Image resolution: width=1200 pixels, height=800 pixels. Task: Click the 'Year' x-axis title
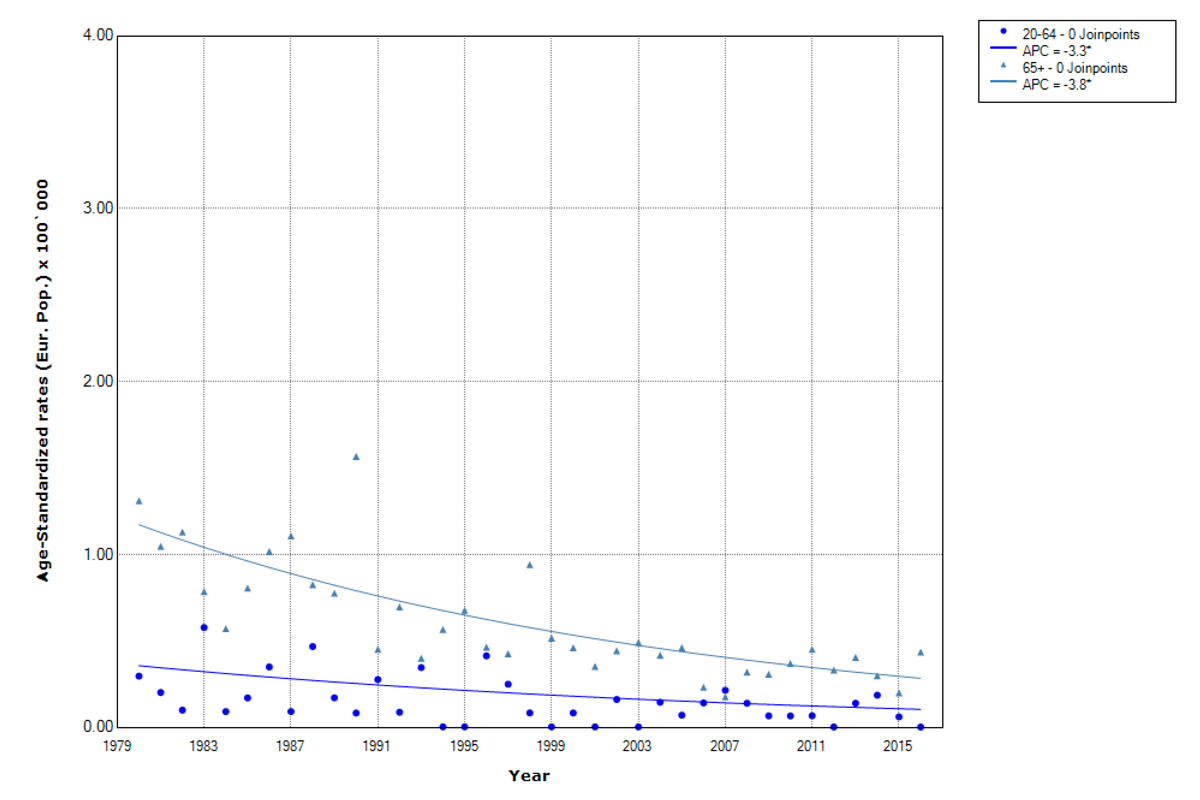click(x=528, y=775)
